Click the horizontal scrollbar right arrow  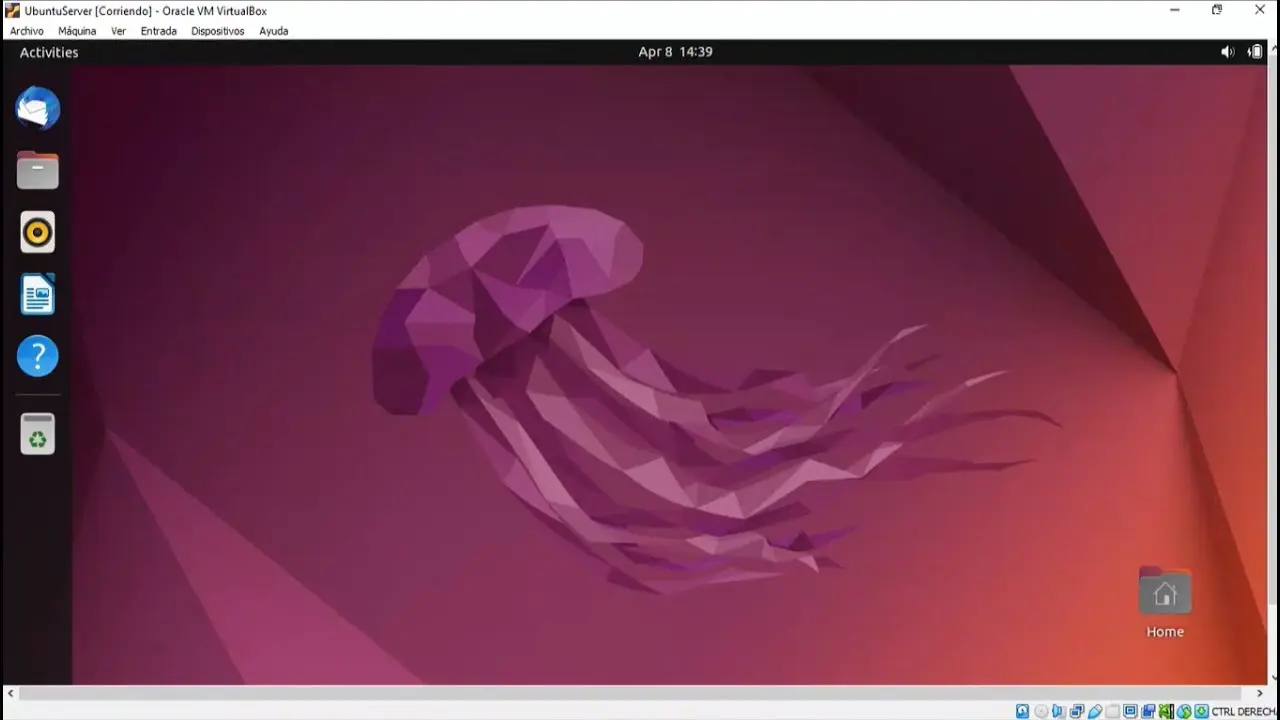coord(1260,693)
